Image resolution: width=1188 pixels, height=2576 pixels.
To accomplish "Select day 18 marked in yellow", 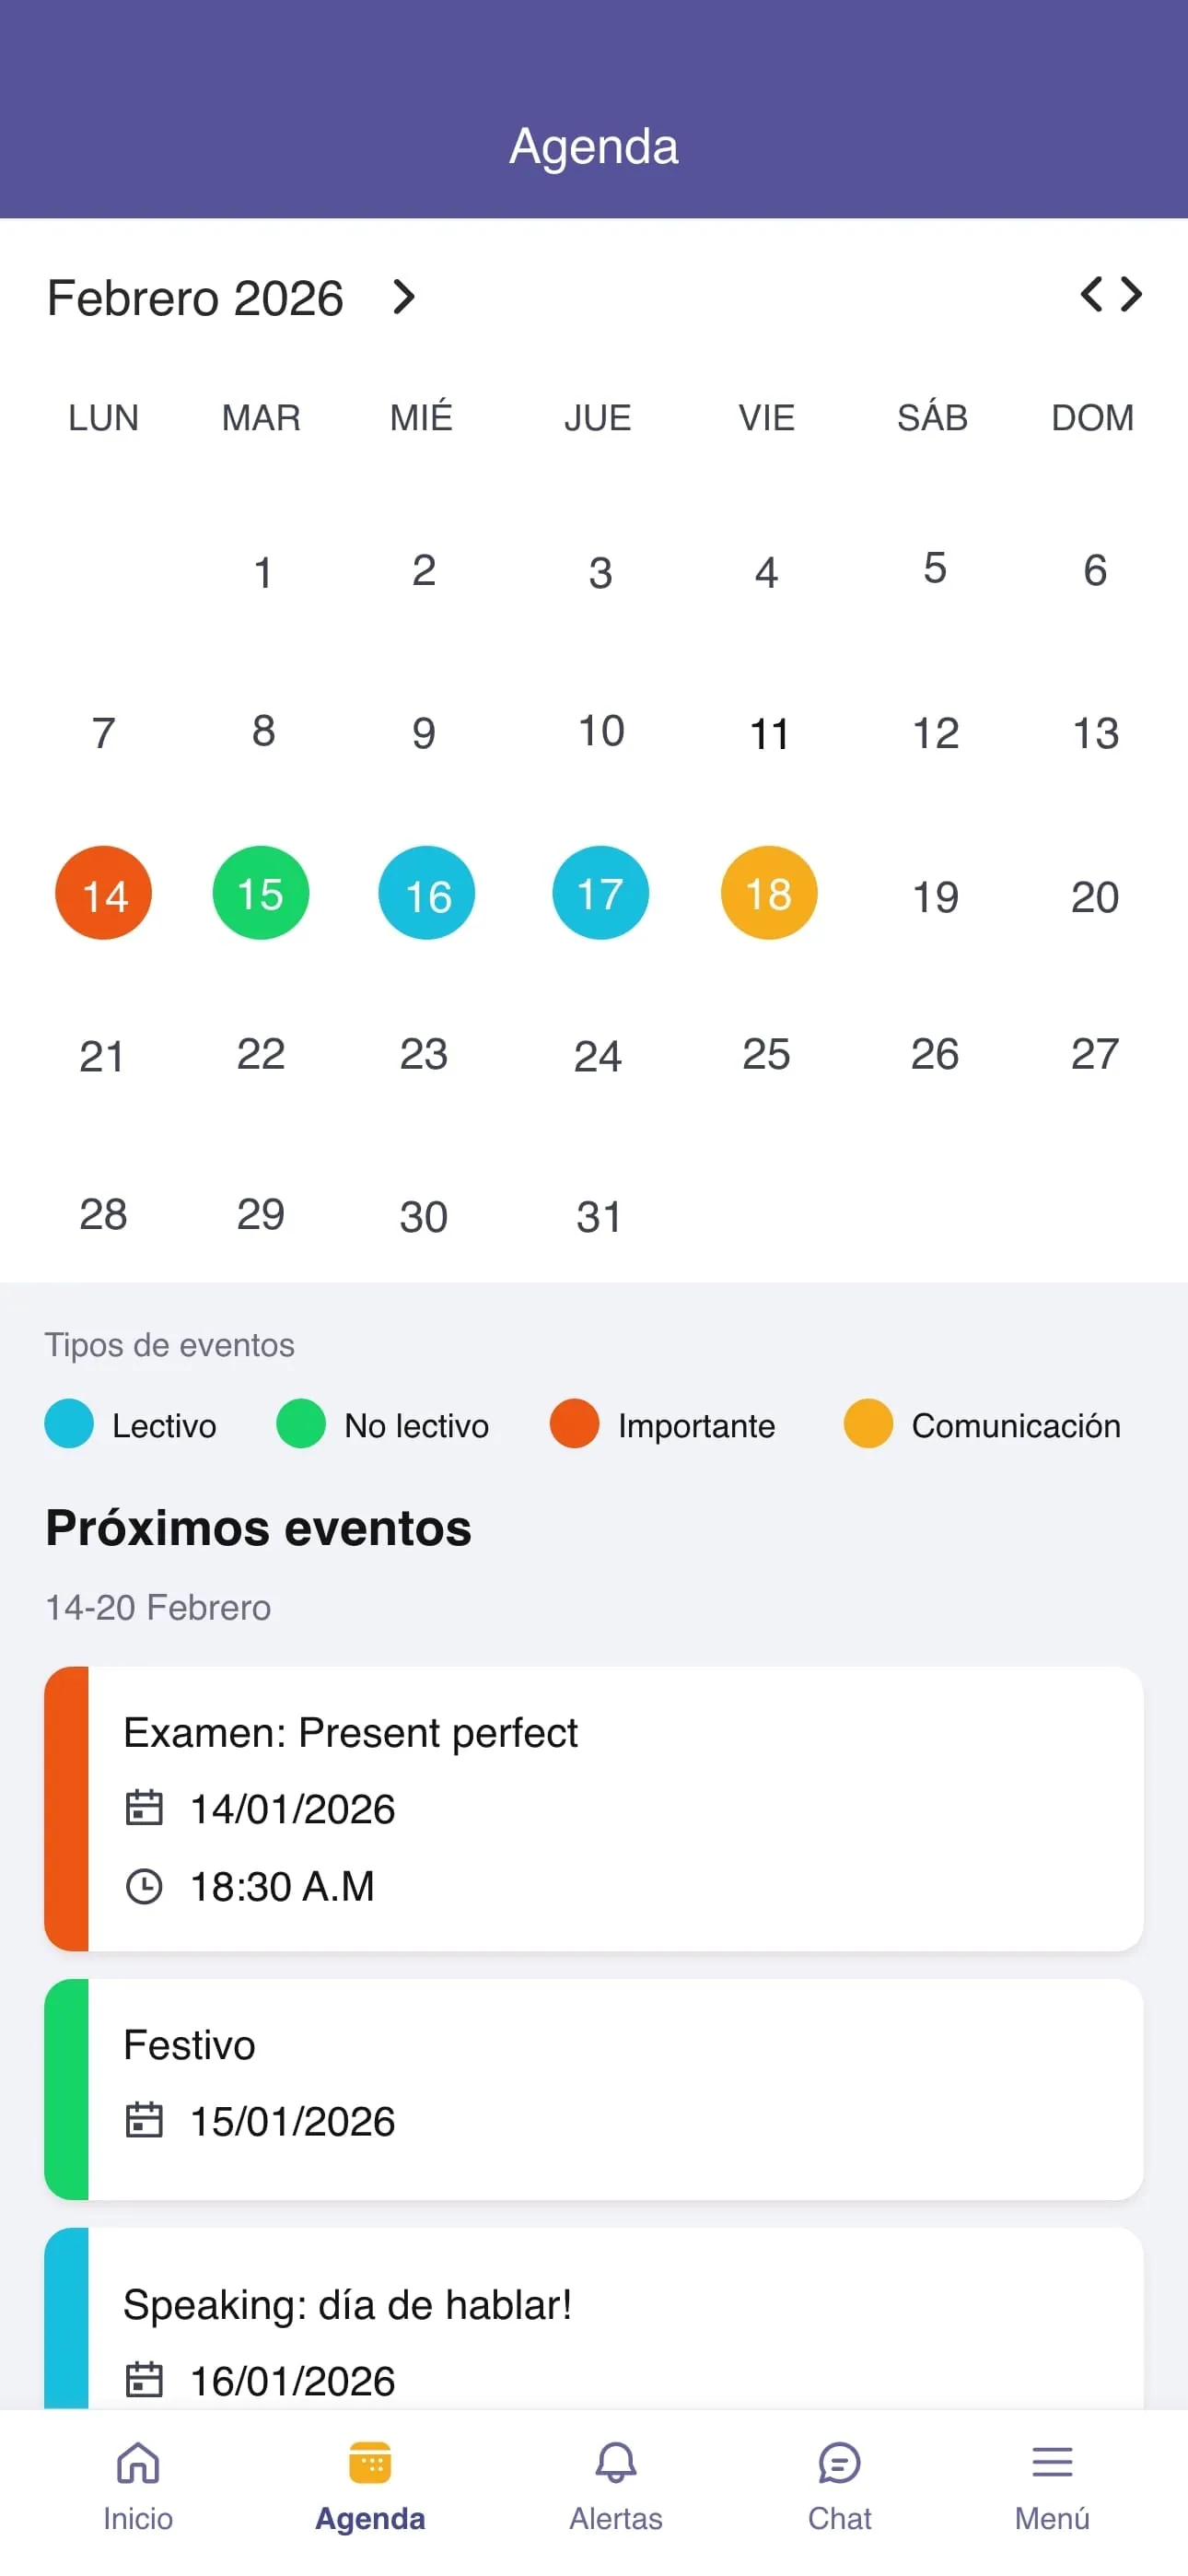I will pyautogui.click(x=769, y=893).
